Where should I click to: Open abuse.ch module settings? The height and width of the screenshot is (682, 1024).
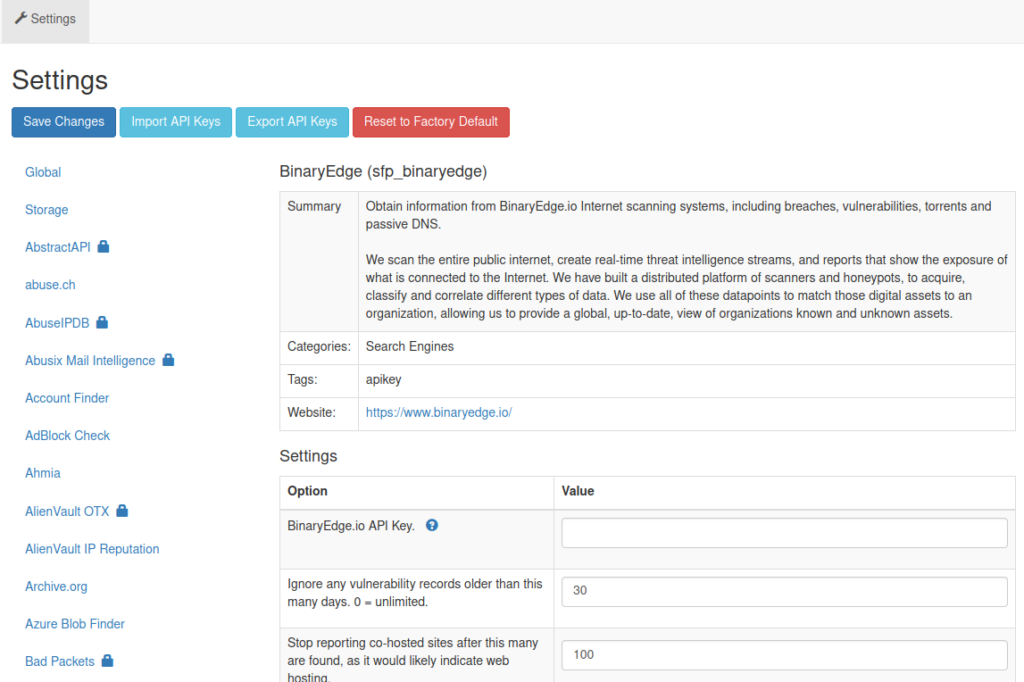[x=50, y=285]
